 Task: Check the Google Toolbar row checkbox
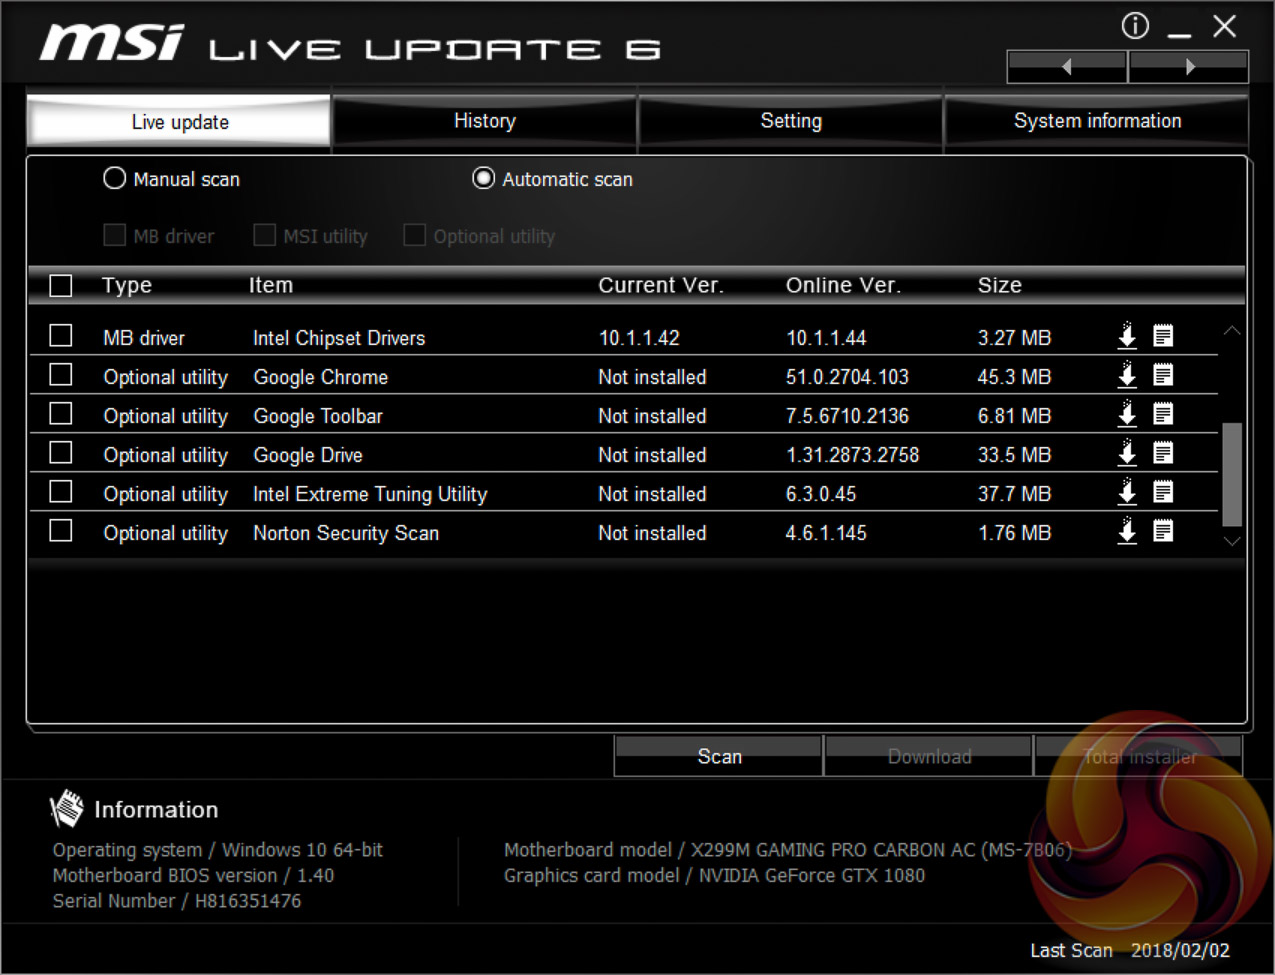point(61,413)
